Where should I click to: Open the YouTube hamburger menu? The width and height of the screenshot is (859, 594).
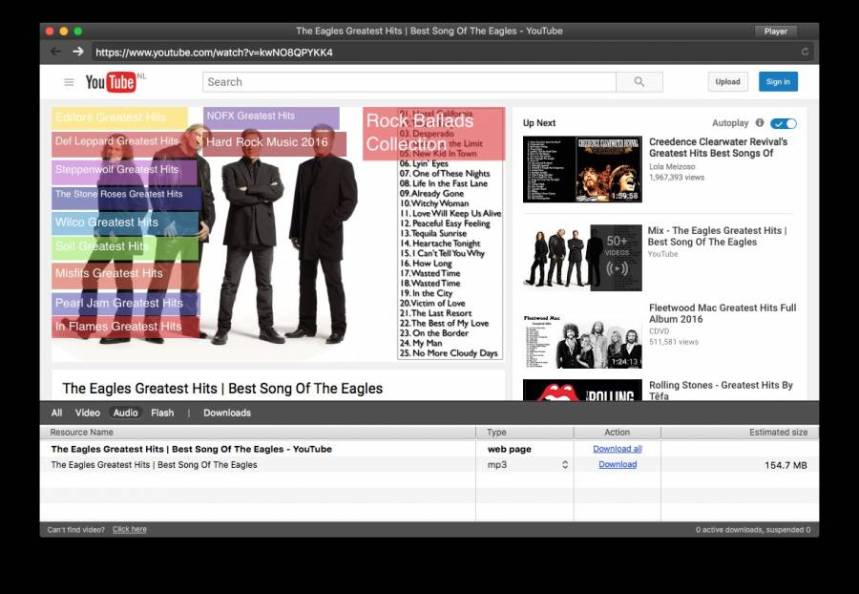tap(69, 82)
